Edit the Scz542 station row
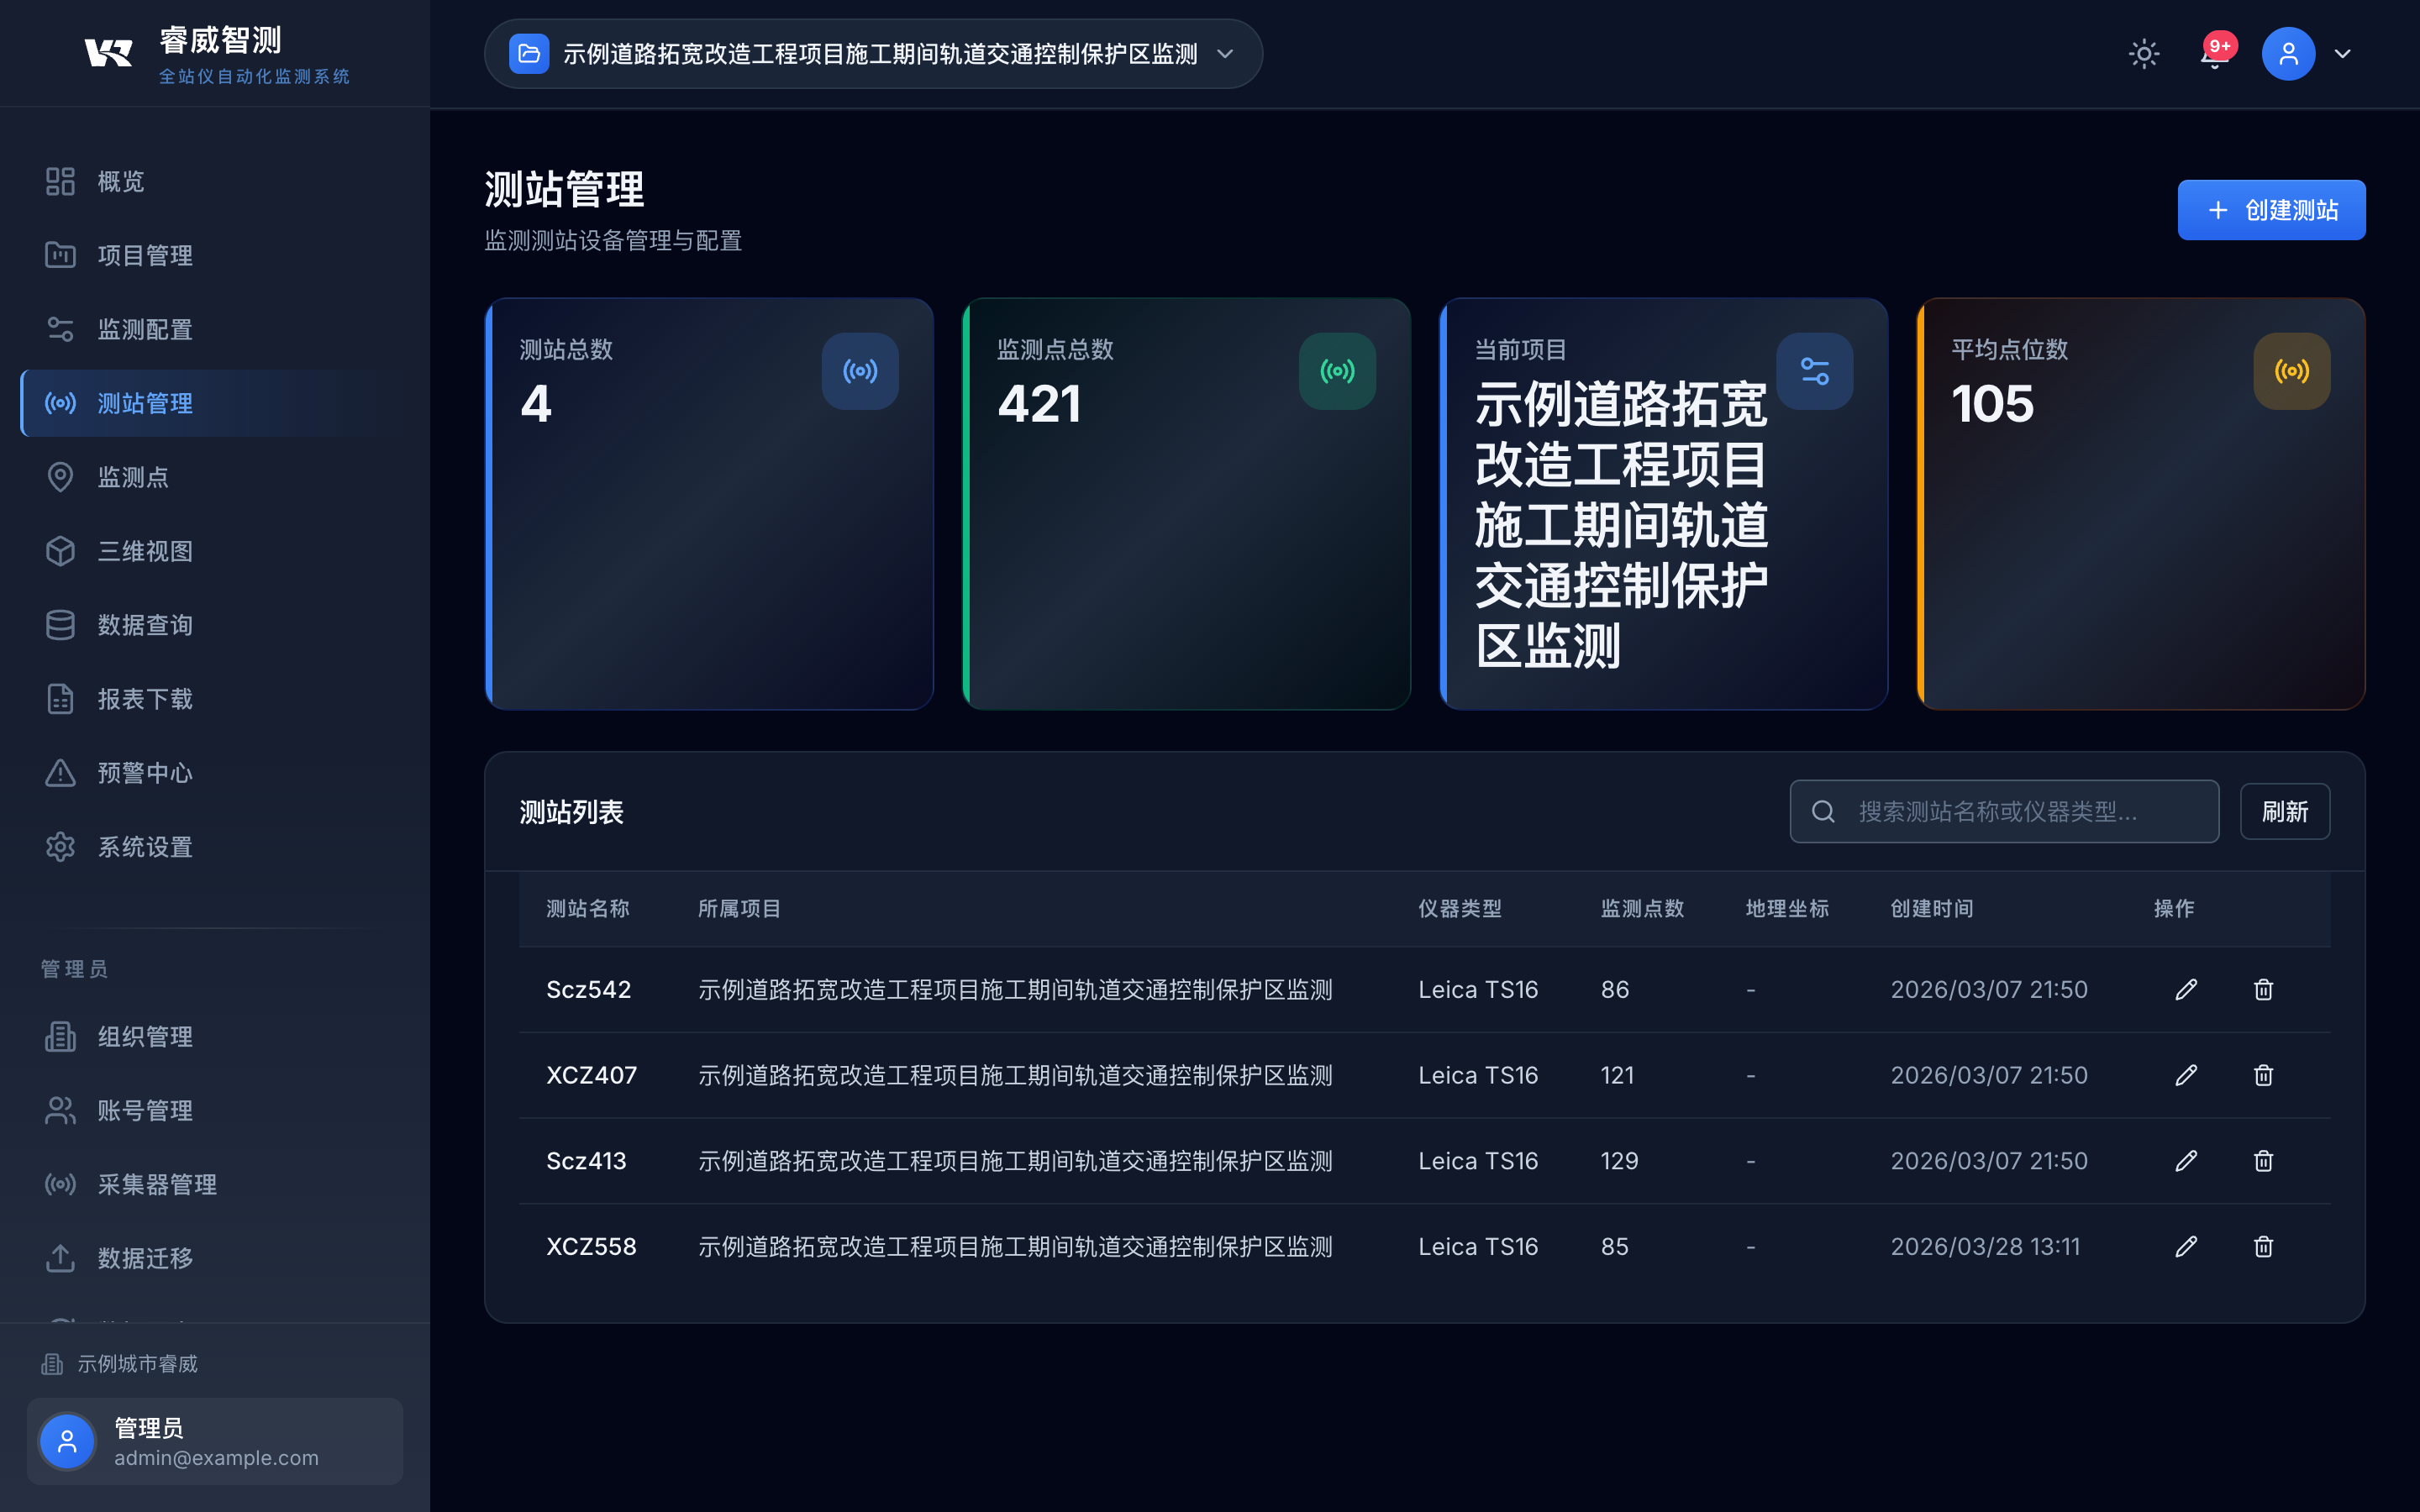This screenshot has height=1512, width=2420. coord(2186,989)
